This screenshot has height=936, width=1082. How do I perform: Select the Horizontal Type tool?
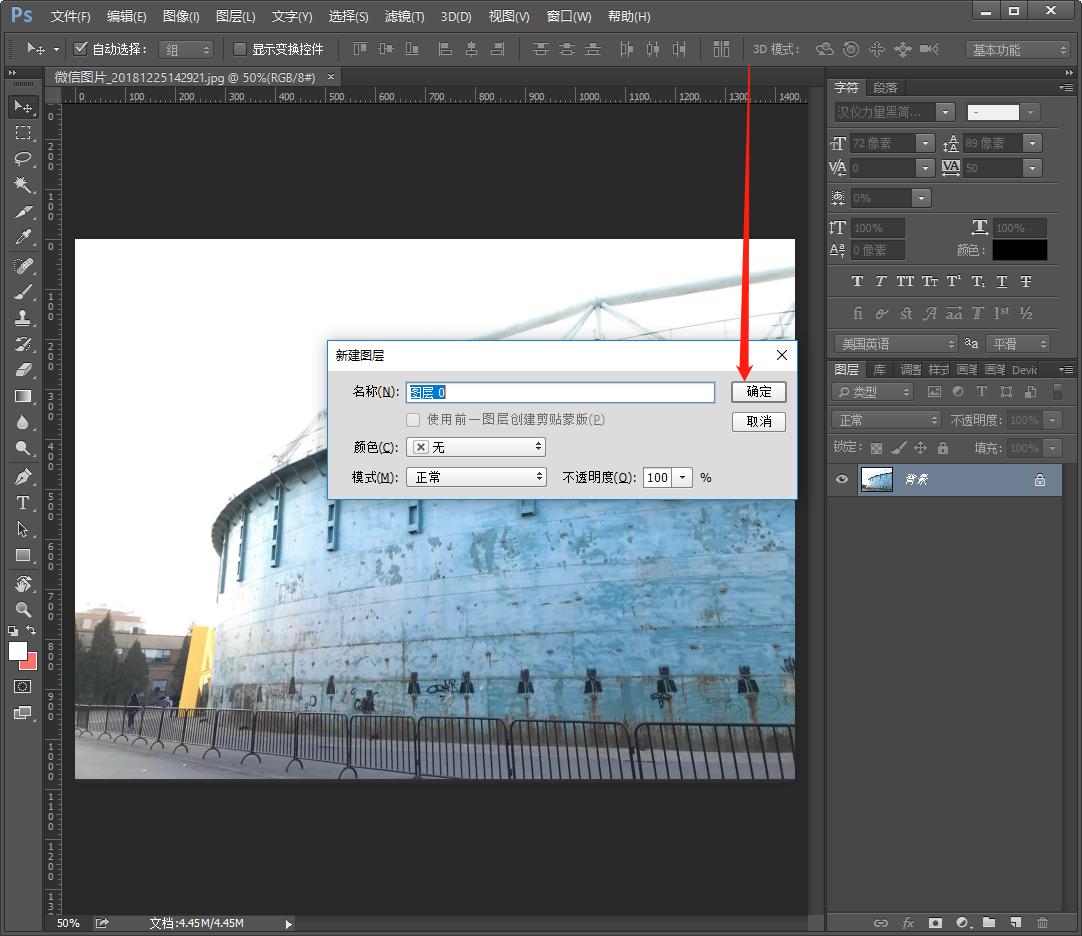(23, 503)
